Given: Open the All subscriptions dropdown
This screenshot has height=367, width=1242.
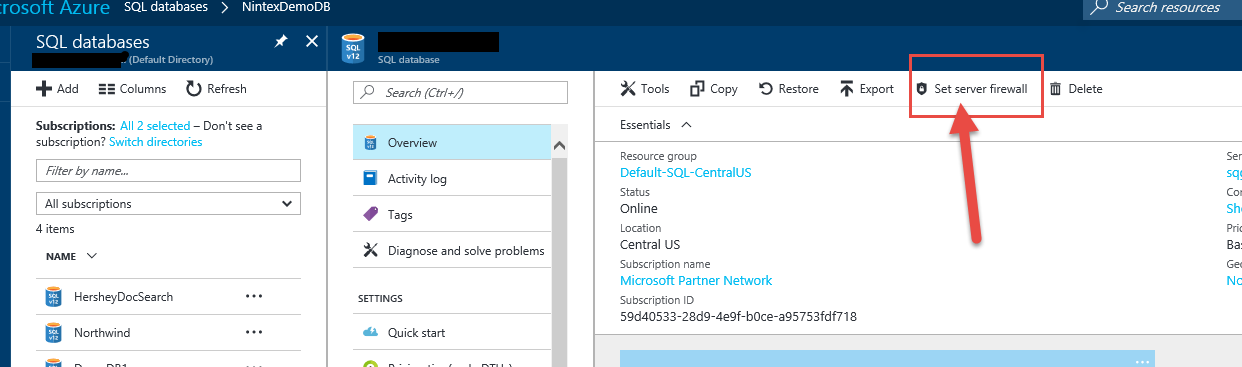Looking at the screenshot, I should tap(168, 203).
